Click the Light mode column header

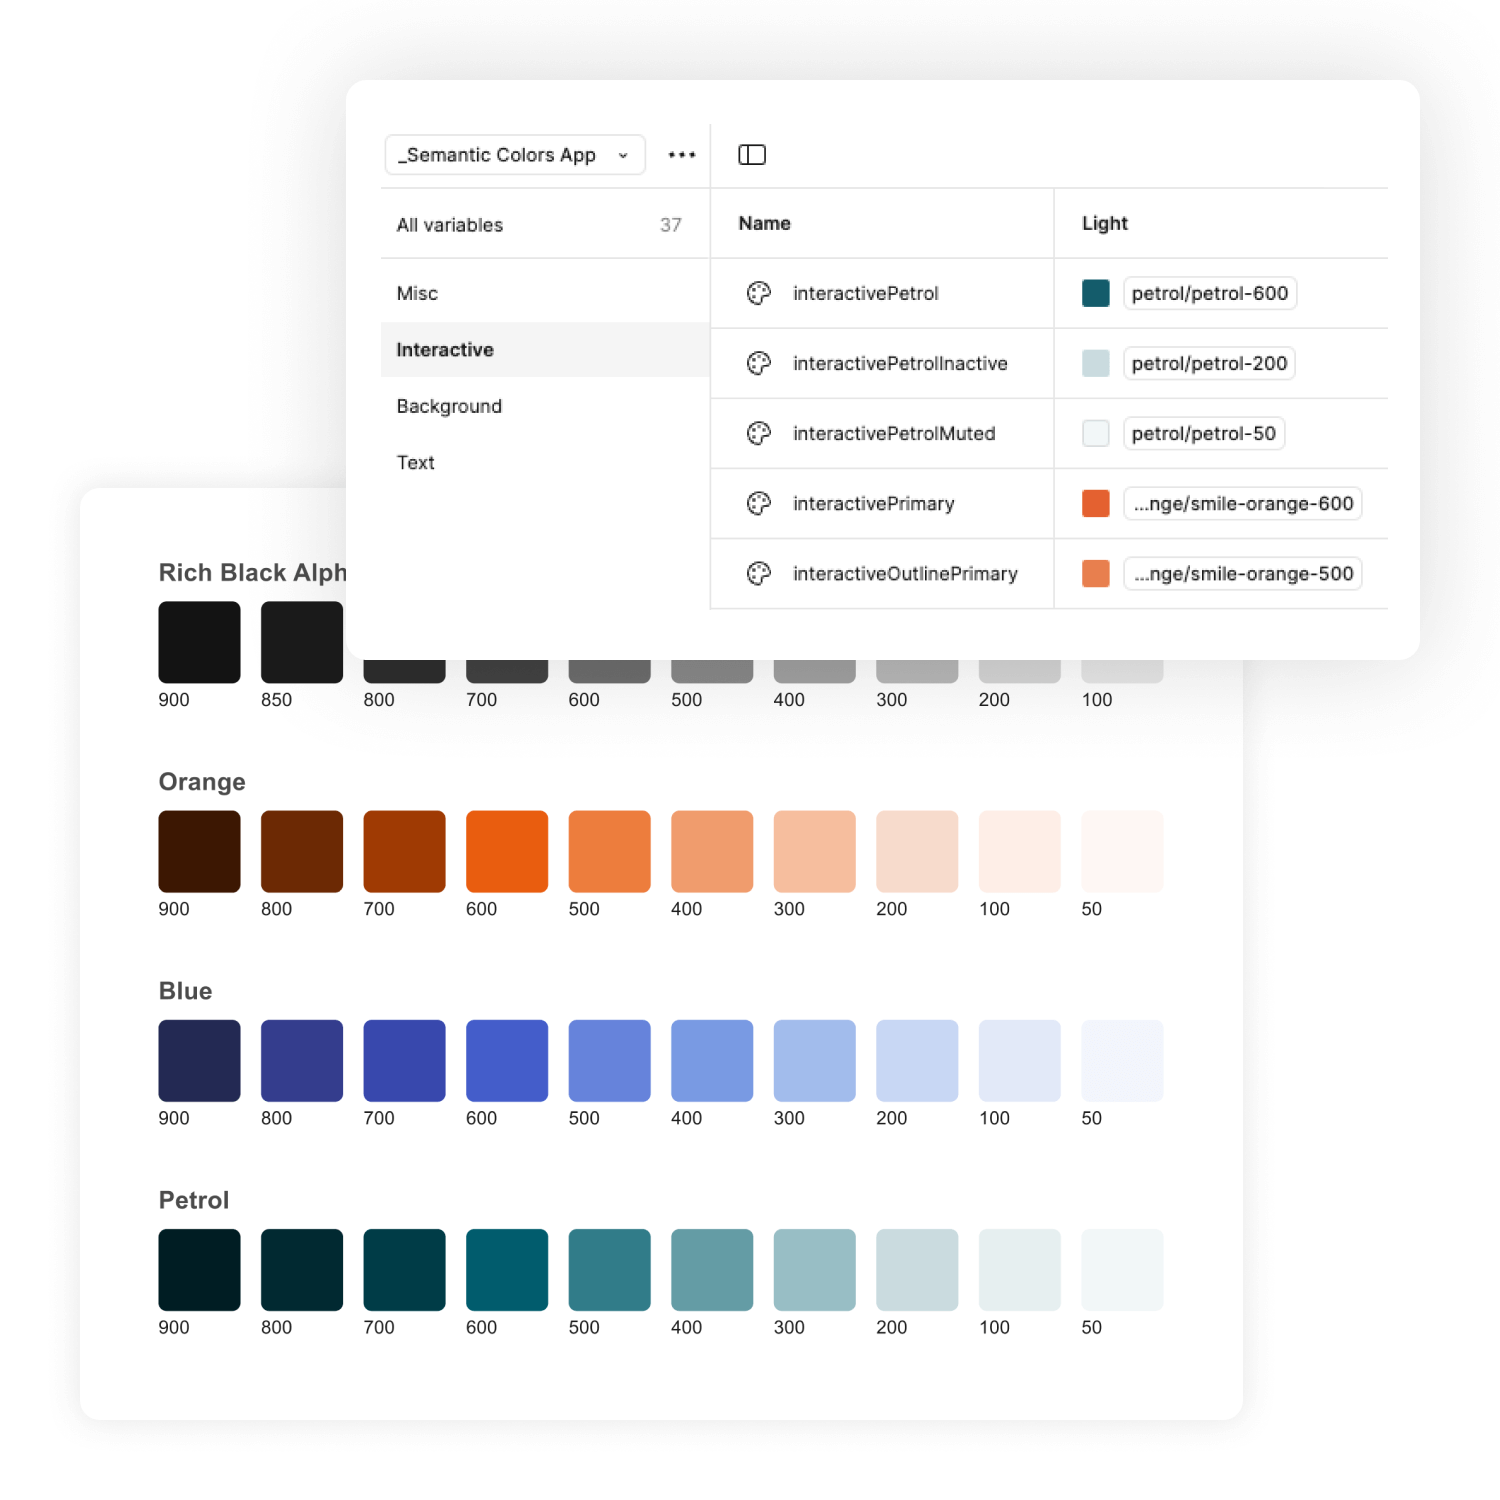[1105, 223]
